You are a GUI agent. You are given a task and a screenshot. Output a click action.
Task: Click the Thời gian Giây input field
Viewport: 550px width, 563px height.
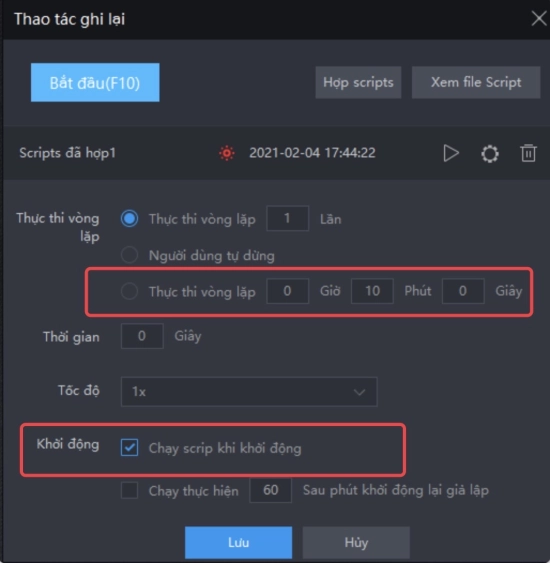(x=142, y=336)
